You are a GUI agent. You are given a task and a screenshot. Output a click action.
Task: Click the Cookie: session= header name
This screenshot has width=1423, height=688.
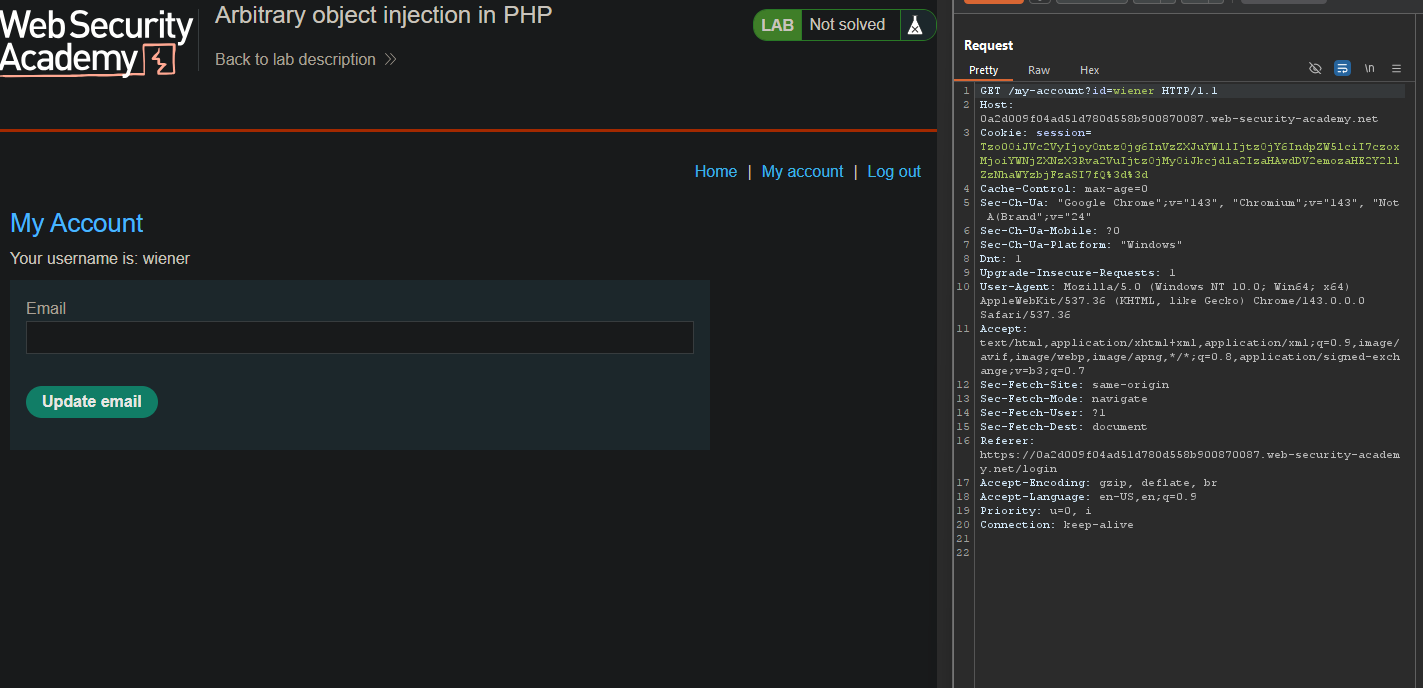tap(1035, 133)
